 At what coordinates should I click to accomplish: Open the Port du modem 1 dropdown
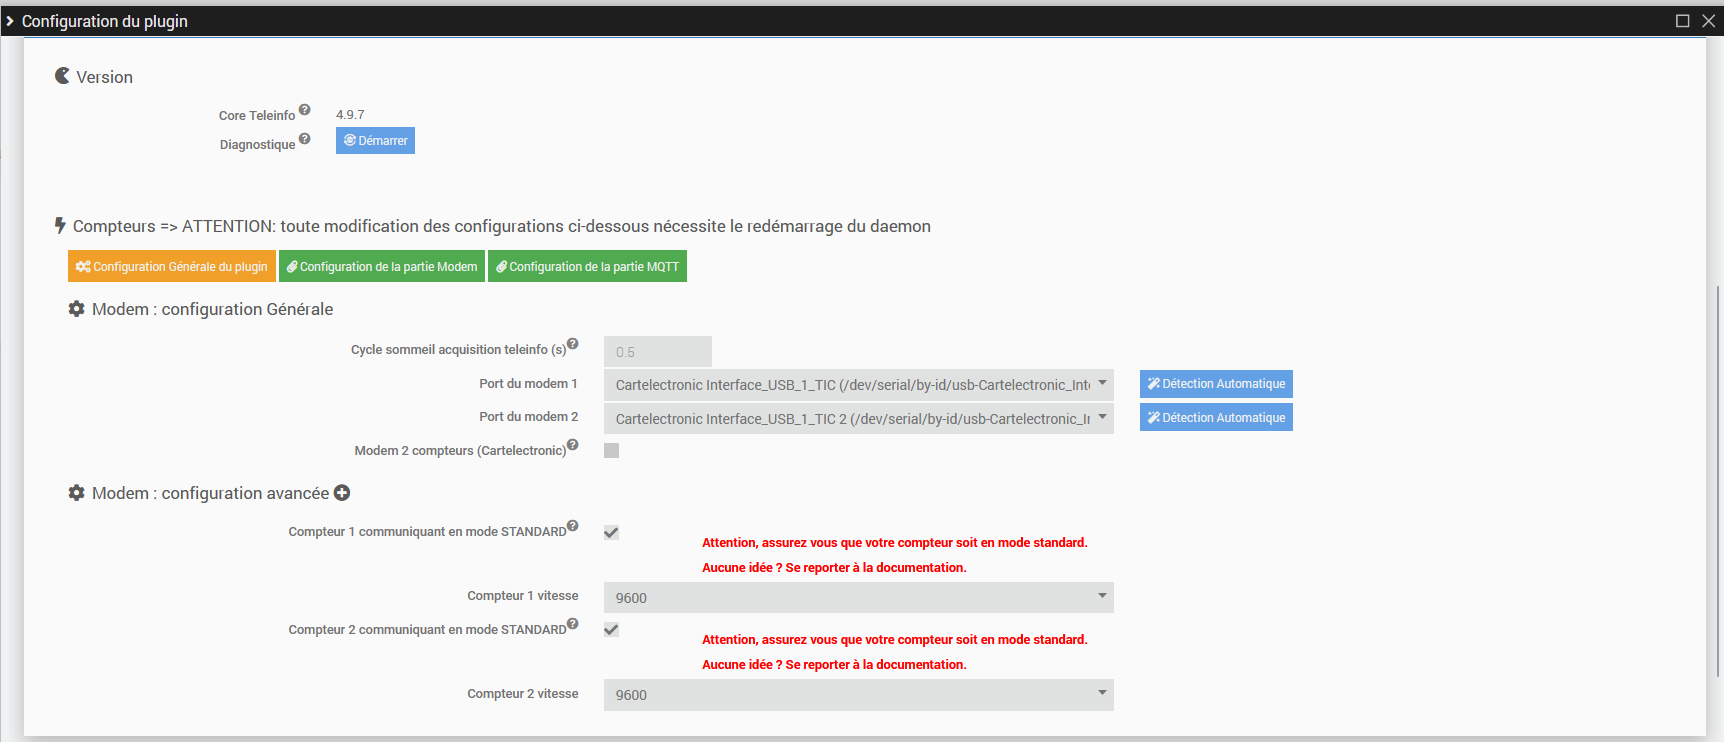859,385
